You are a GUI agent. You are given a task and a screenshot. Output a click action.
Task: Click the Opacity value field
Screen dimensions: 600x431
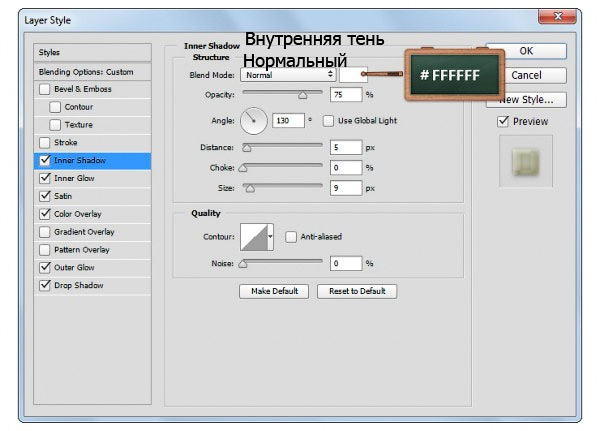[346, 95]
